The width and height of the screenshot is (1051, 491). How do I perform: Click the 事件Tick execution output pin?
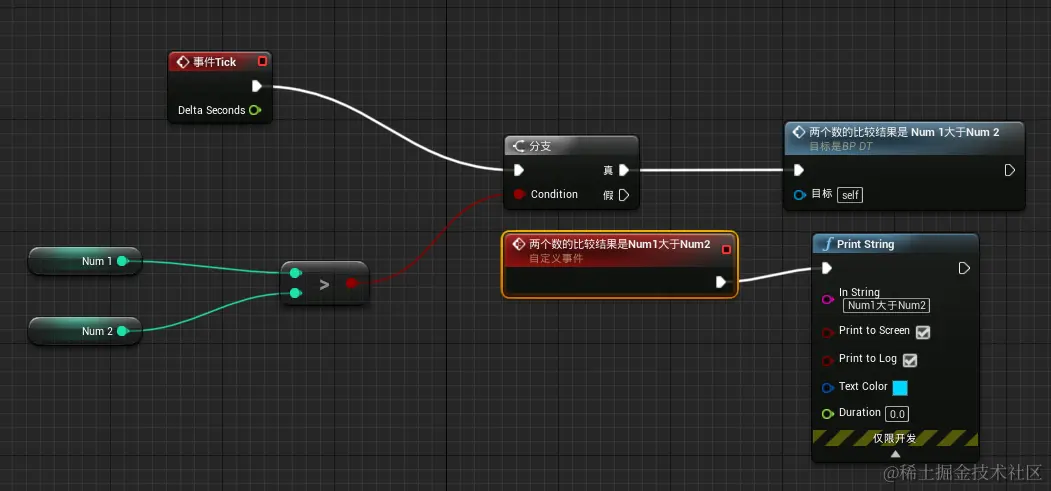(257, 86)
